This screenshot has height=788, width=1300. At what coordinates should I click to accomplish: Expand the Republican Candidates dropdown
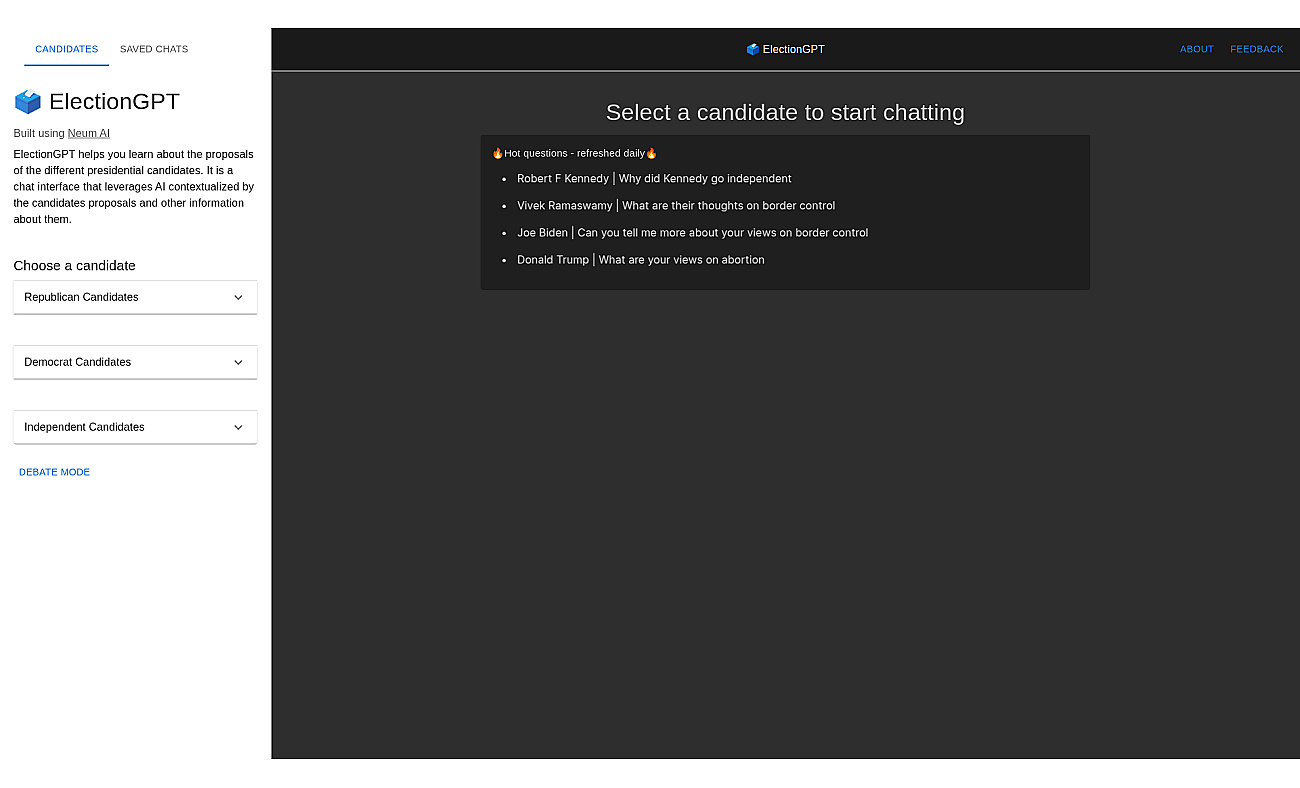pyautogui.click(x=135, y=297)
